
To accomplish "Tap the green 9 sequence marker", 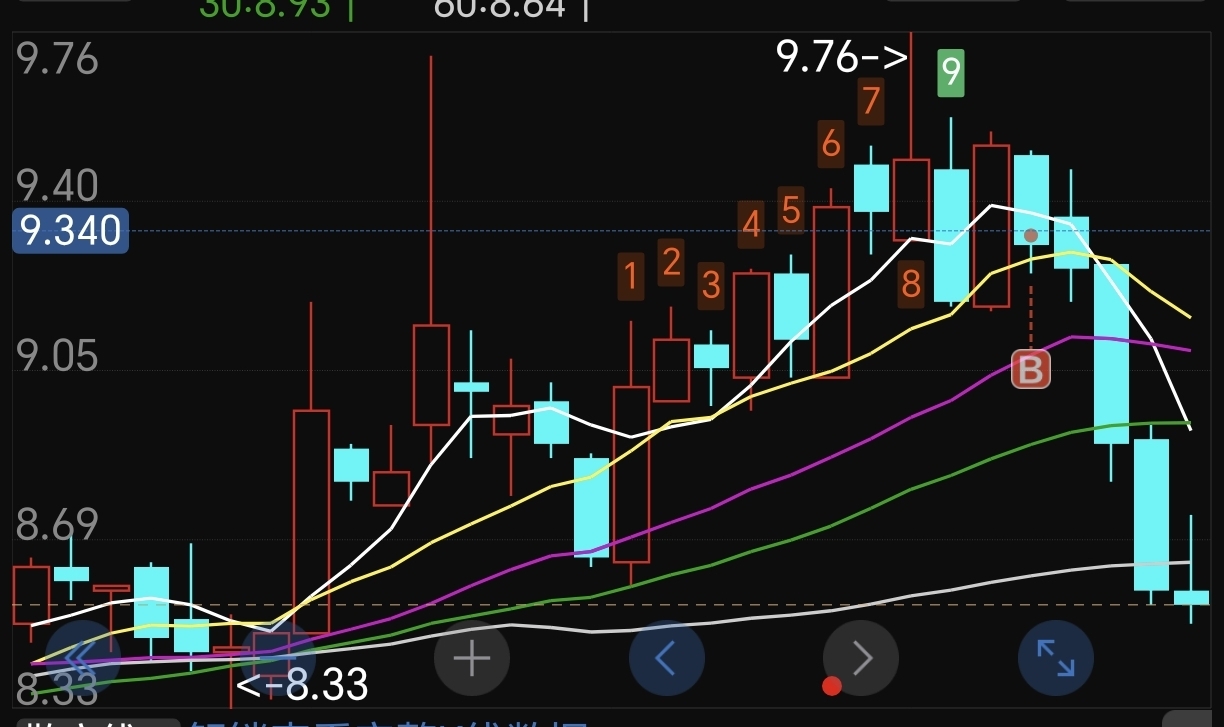I will (x=951, y=72).
